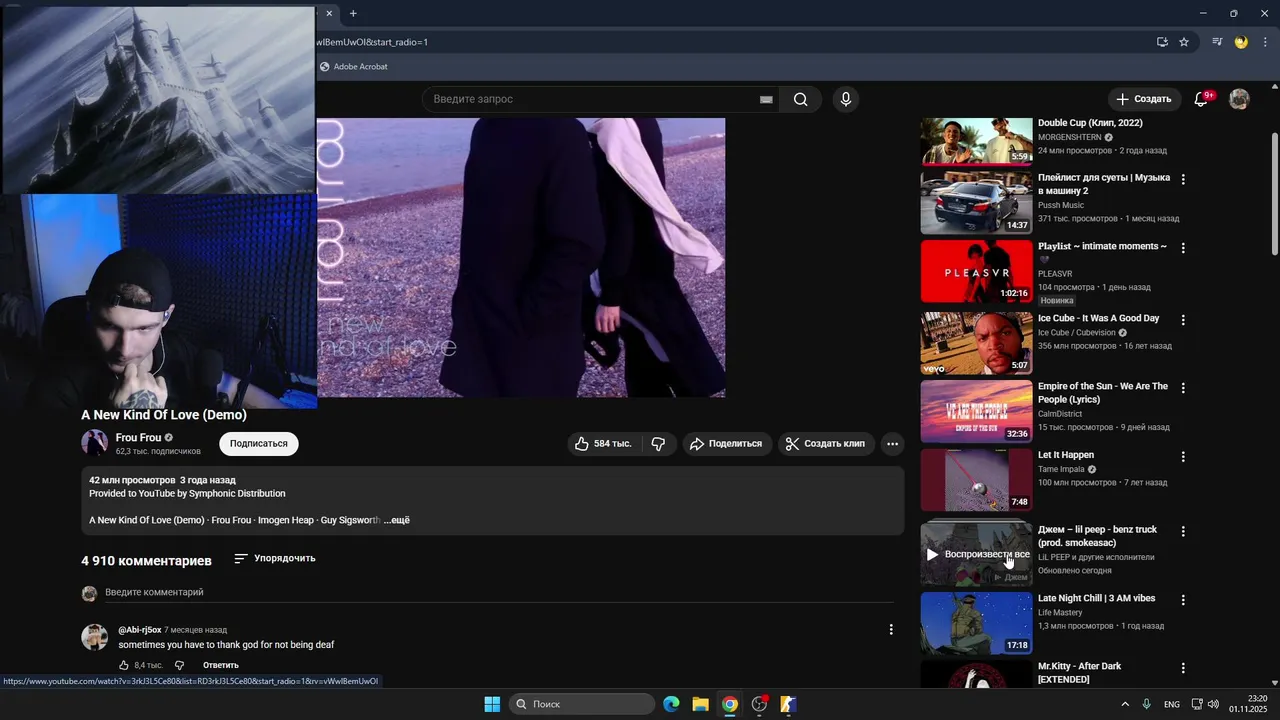Close the current browser tab
The image size is (1280, 720).
pyautogui.click(x=329, y=13)
